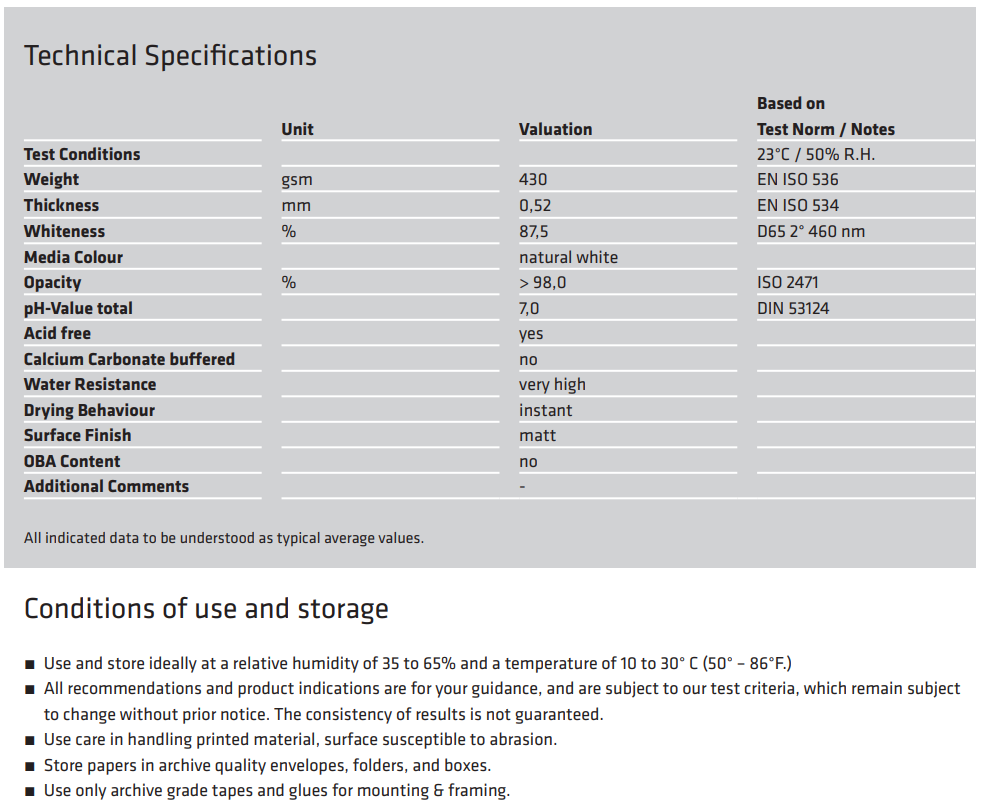Select the 430 weight value

coord(533,180)
